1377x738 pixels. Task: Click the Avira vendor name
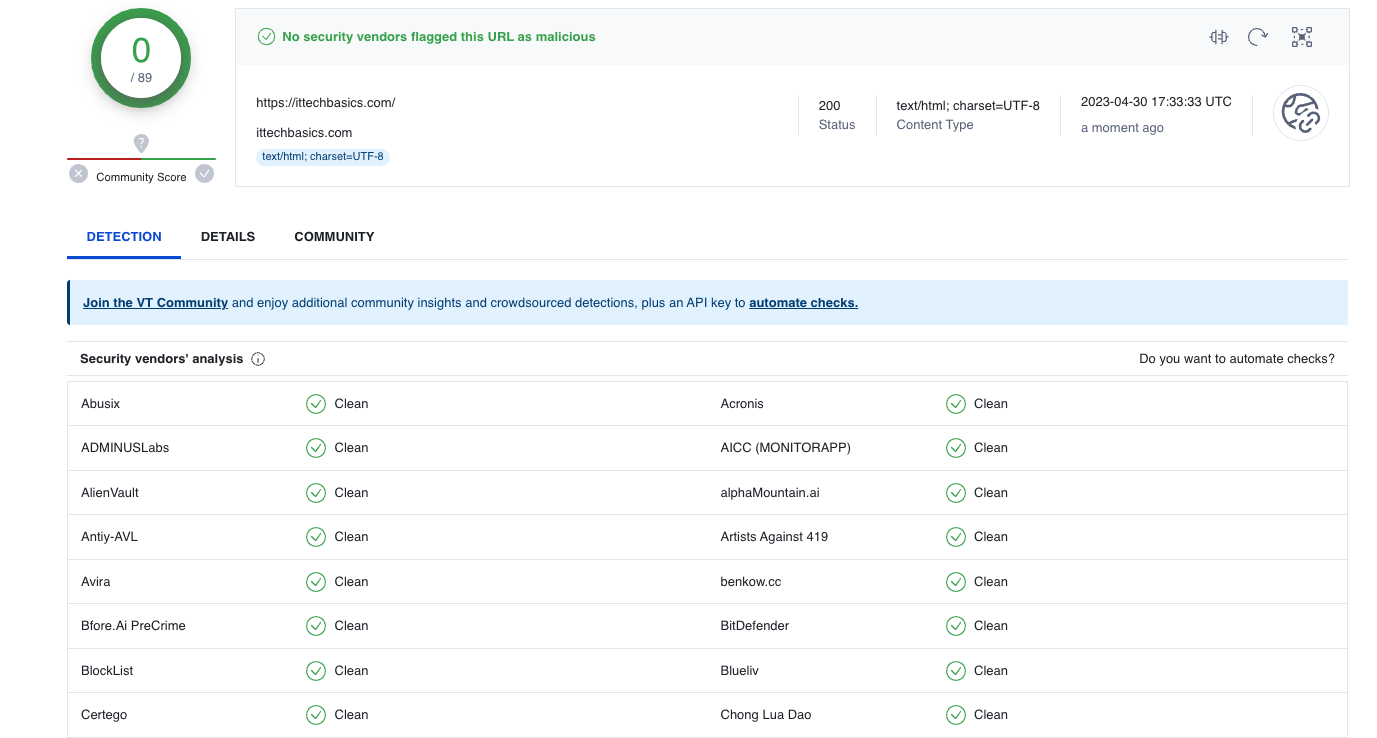(x=96, y=582)
